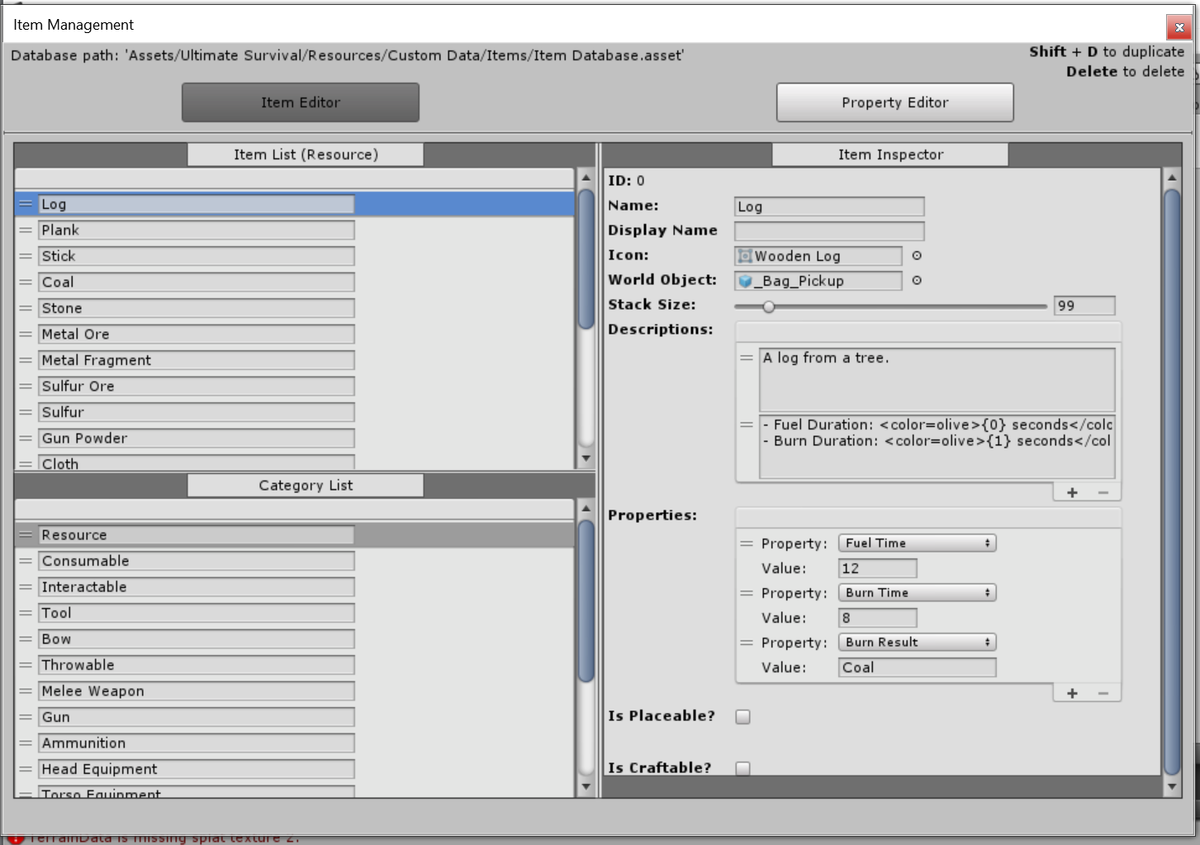
Task: Click the minus button under Properties
Action: point(1102,693)
